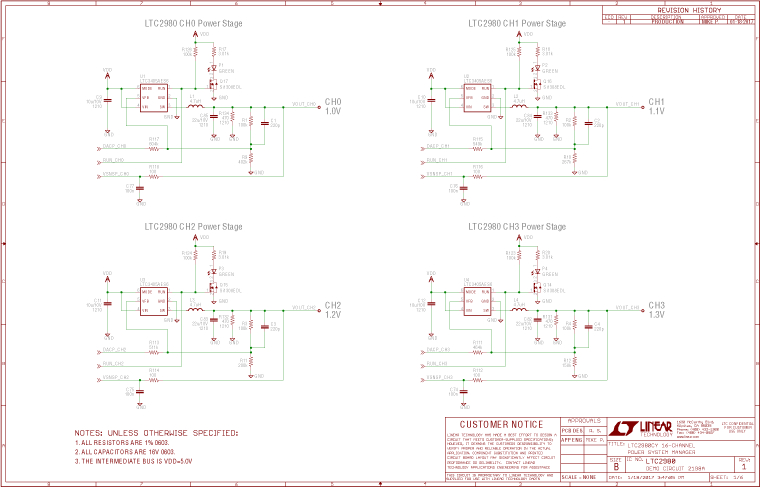Click the MOSFET symbol below LED P4
Viewport: 760px width, 487px height.
(536, 288)
